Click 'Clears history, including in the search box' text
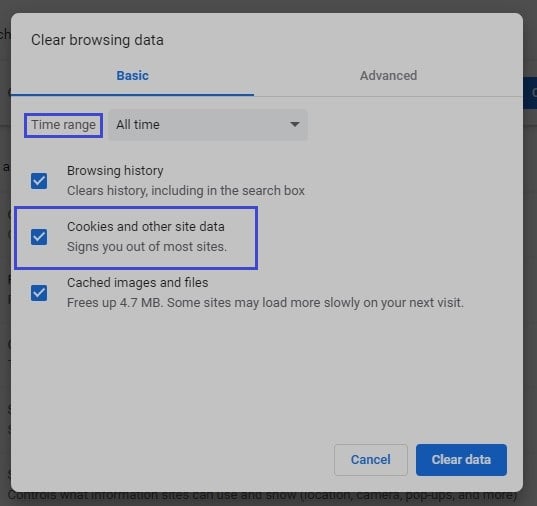Screen dimensions: 537x506 (186, 190)
